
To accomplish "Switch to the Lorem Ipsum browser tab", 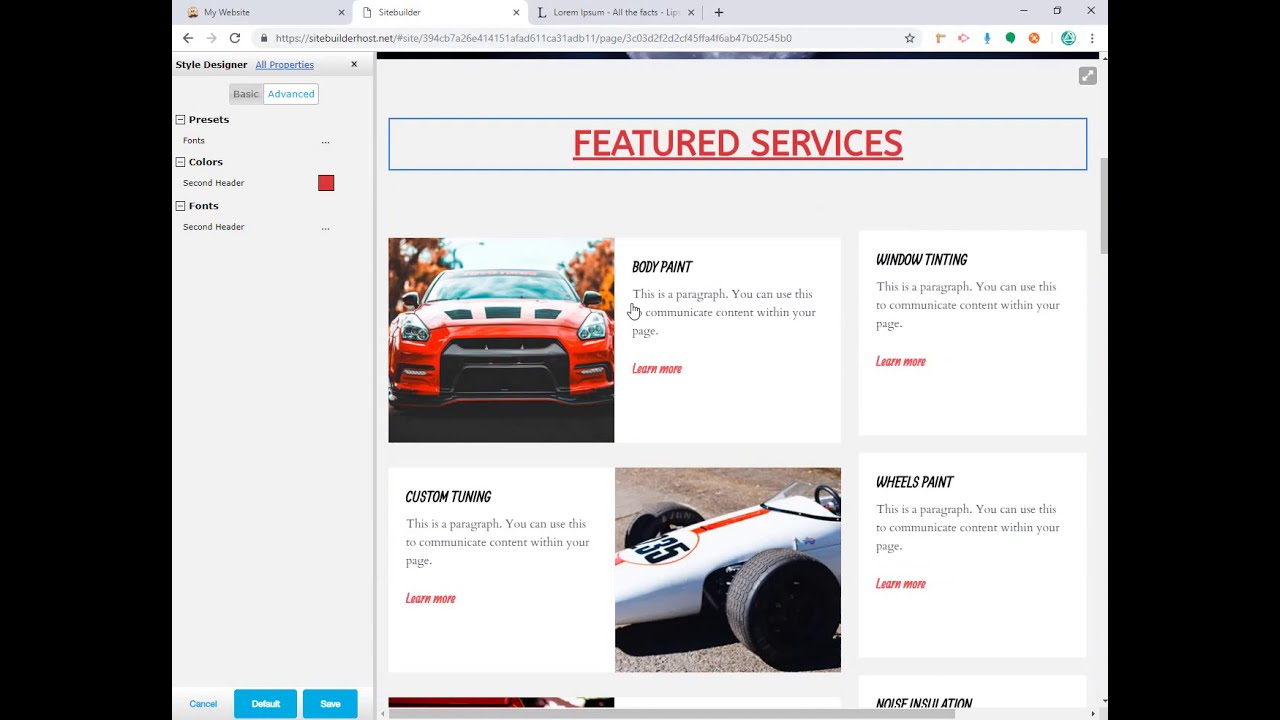I will point(615,12).
